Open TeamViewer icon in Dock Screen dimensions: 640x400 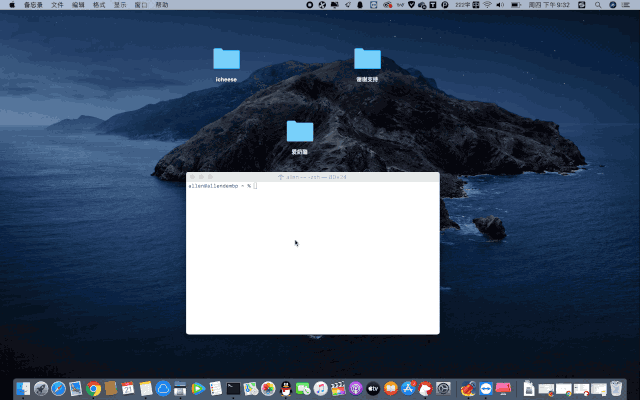click(x=486, y=389)
